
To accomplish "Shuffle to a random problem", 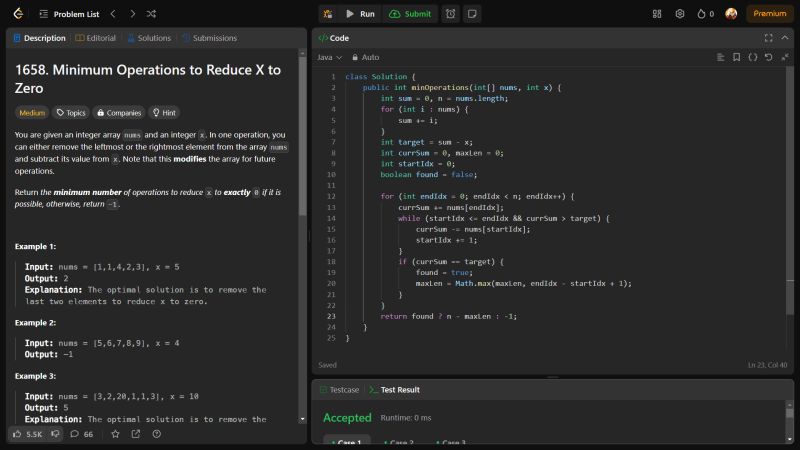I will coord(151,14).
